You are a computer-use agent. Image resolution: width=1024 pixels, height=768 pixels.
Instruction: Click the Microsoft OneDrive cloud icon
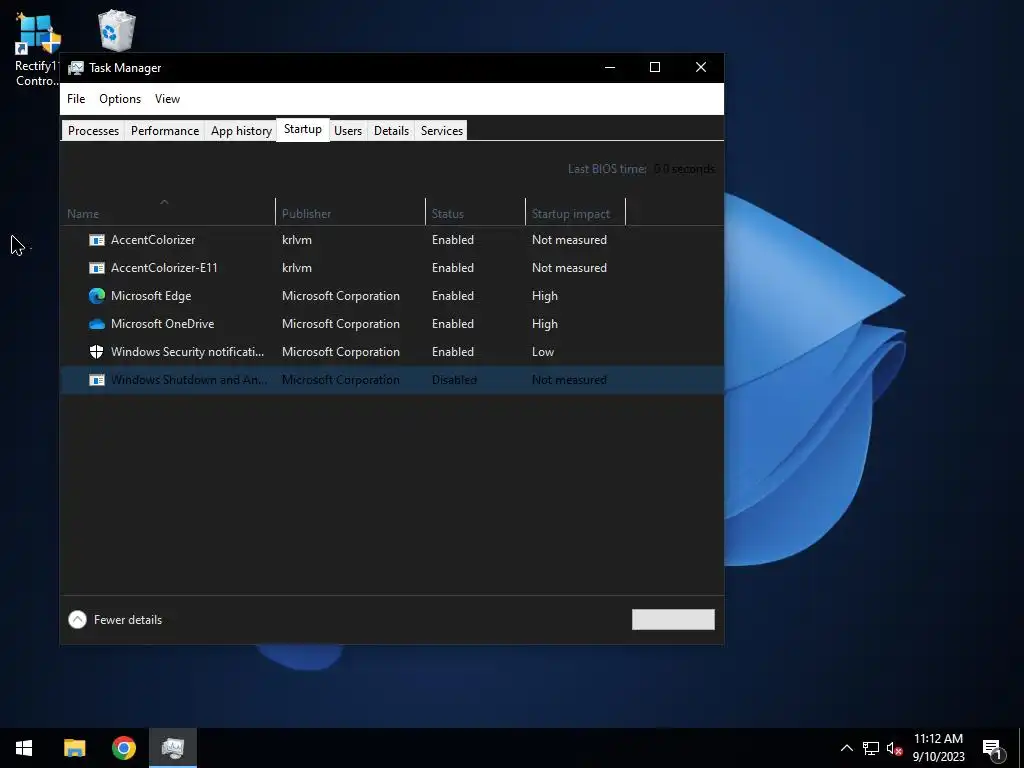pyautogui.click(x=97, y=324)
